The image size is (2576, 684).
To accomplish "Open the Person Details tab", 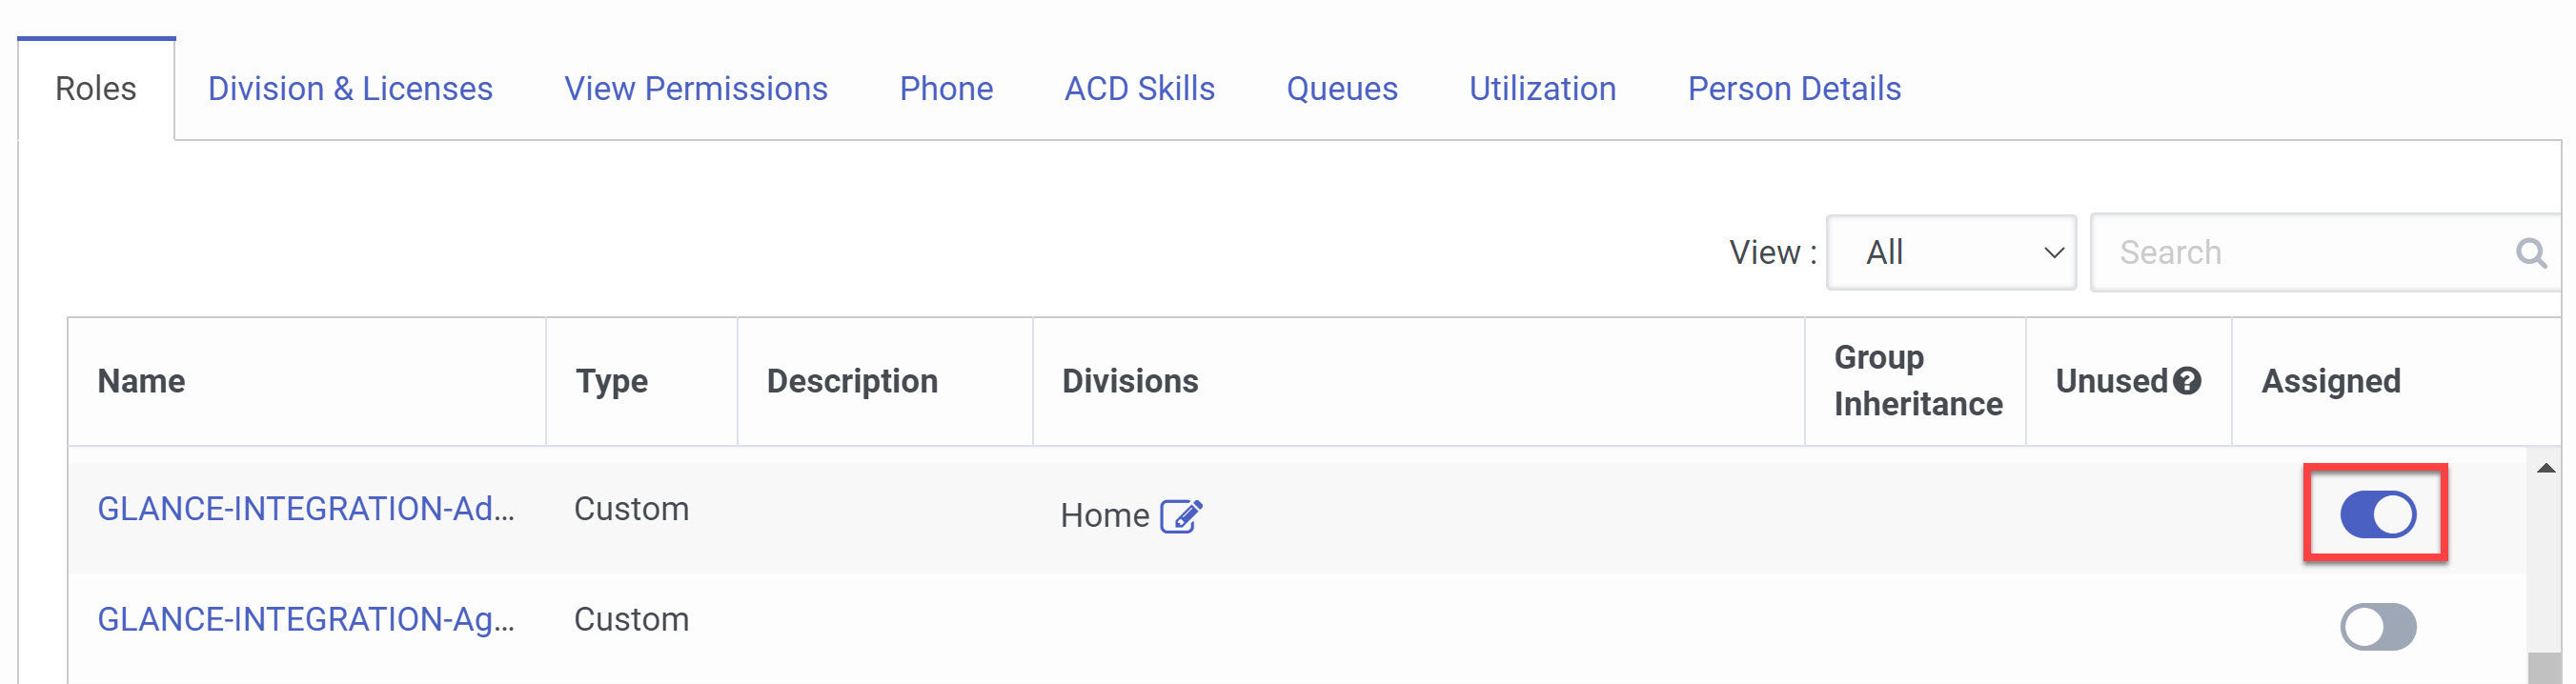I will click(1794, 89).
